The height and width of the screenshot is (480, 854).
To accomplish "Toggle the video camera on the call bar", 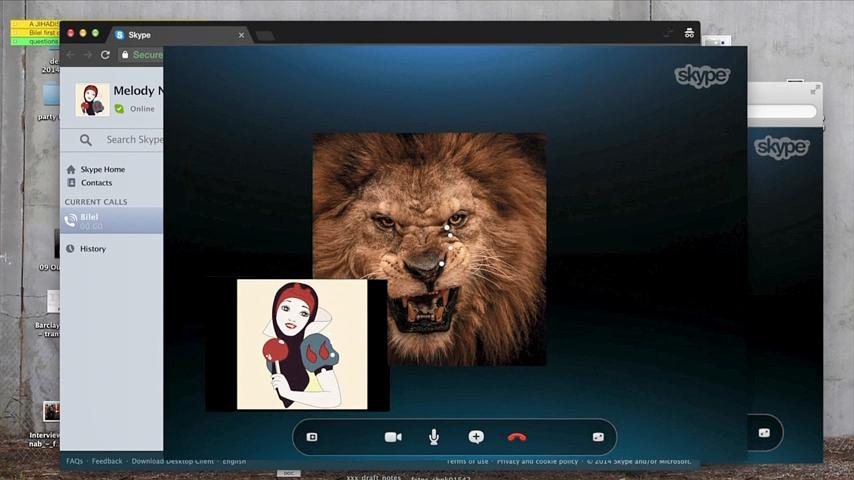I will click(393, 437).
